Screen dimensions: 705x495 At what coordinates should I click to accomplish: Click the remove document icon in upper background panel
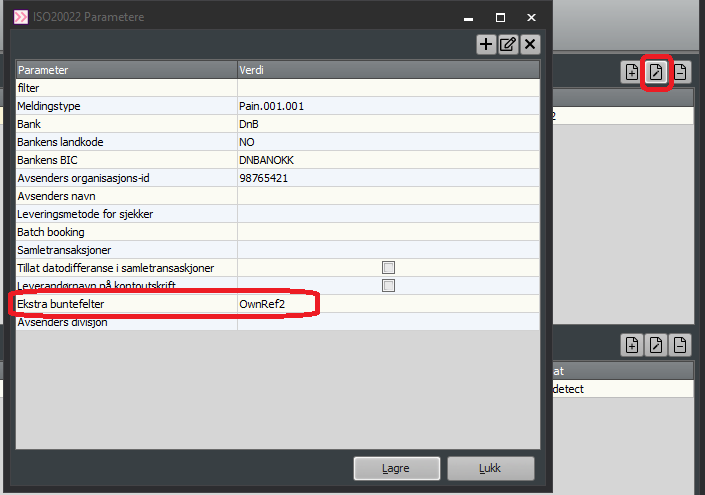(680, 72)
